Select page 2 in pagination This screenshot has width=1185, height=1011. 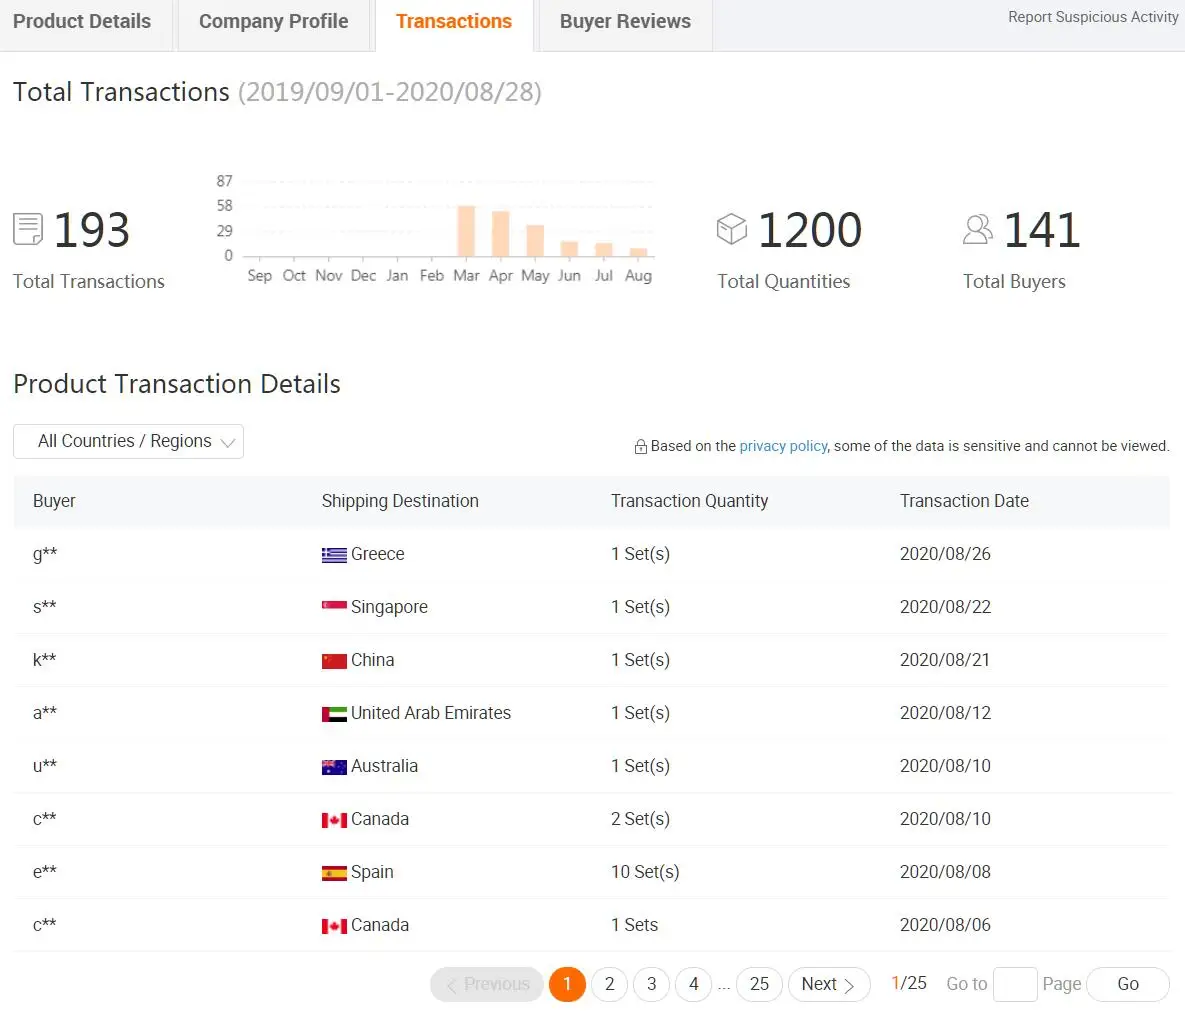point(609,984)
